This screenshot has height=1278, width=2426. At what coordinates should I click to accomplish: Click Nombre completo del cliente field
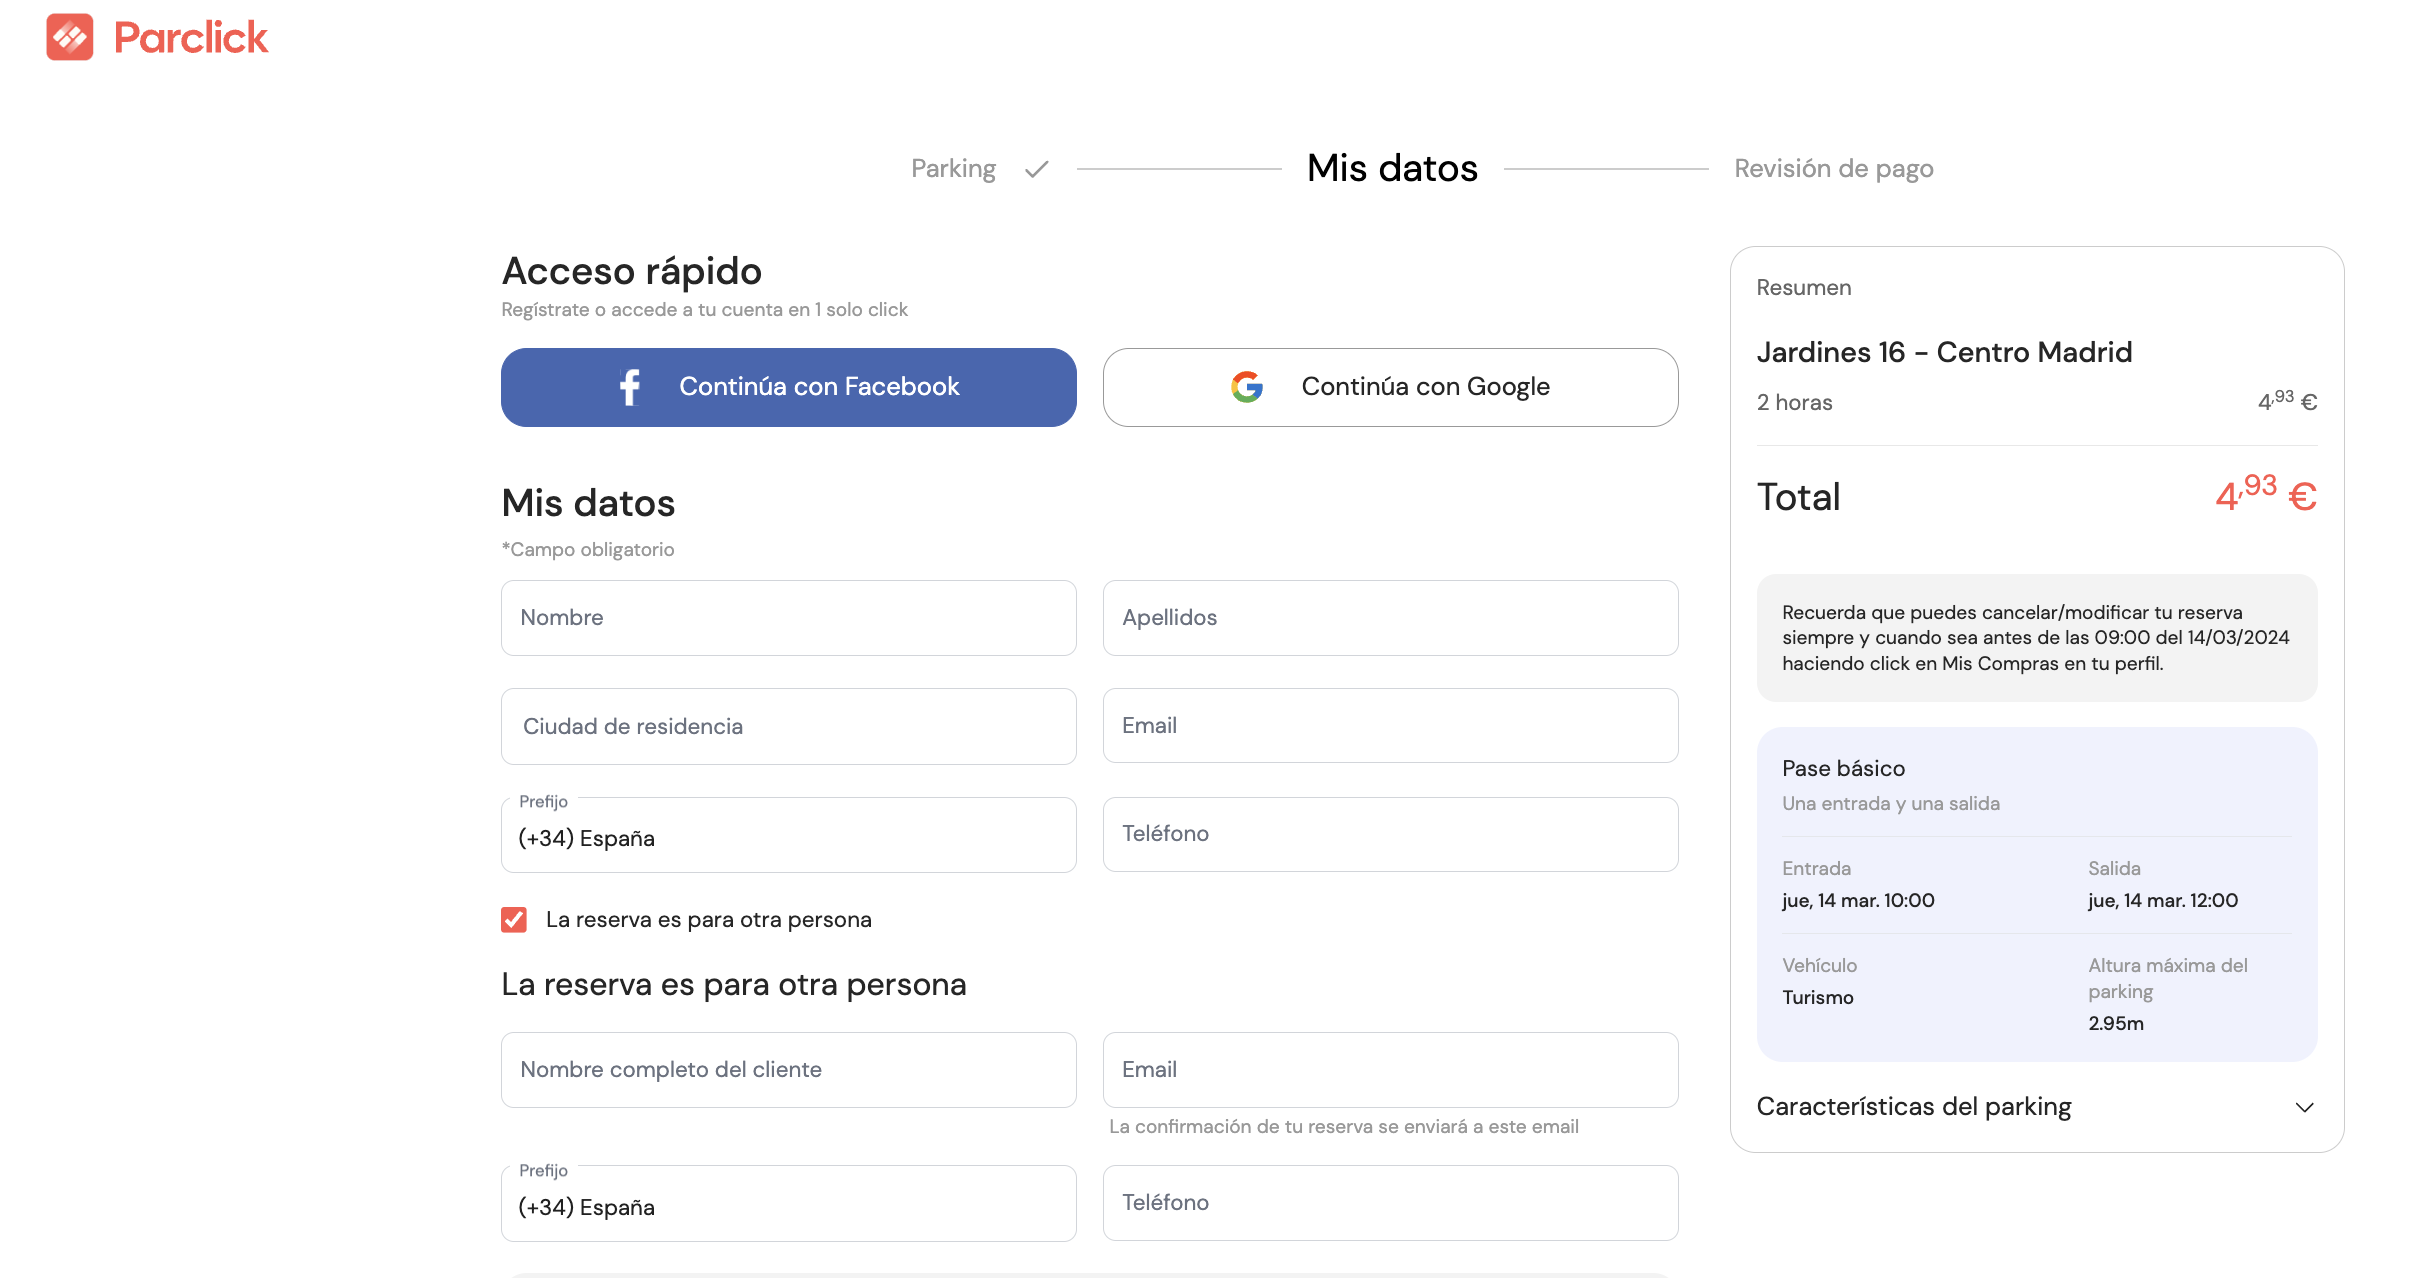(x=788, y=1070)
